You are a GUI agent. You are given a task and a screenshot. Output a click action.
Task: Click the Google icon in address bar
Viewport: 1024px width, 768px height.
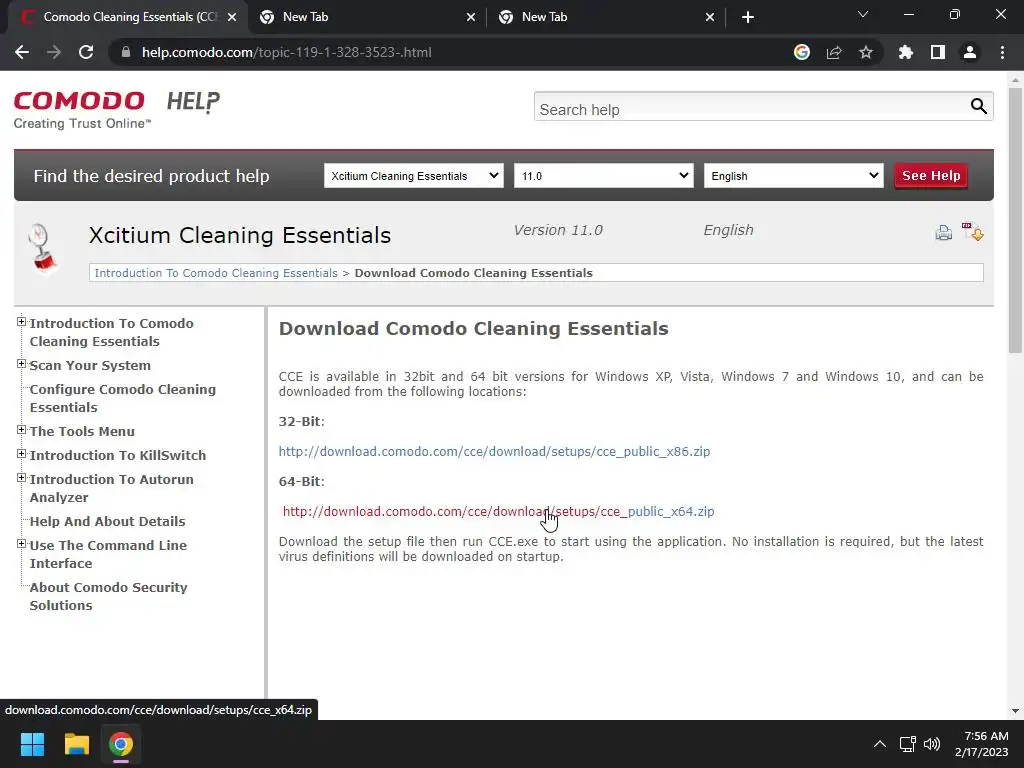pyautogui.click(x=801, y=52)
